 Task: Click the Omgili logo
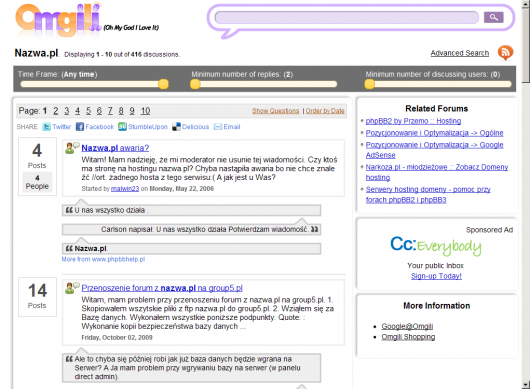tap(58, 20)
